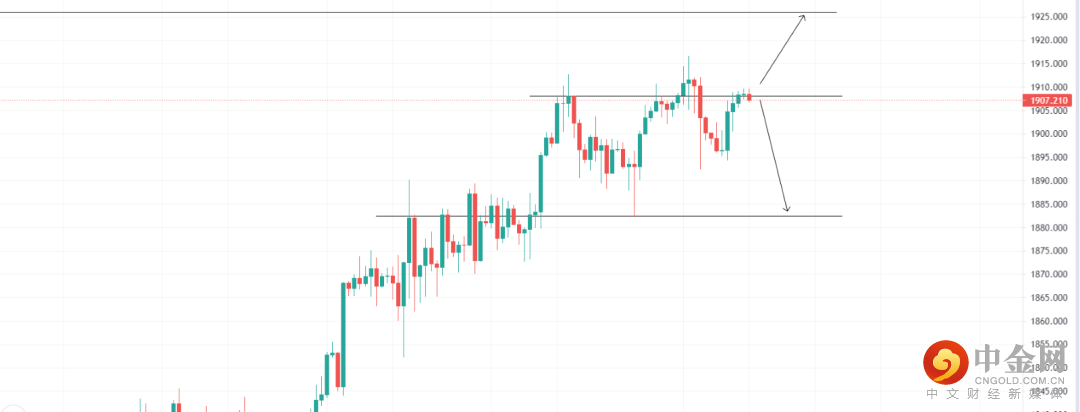
Task: Select the lower horizontal support line near 1882
Action: point(600,216)
